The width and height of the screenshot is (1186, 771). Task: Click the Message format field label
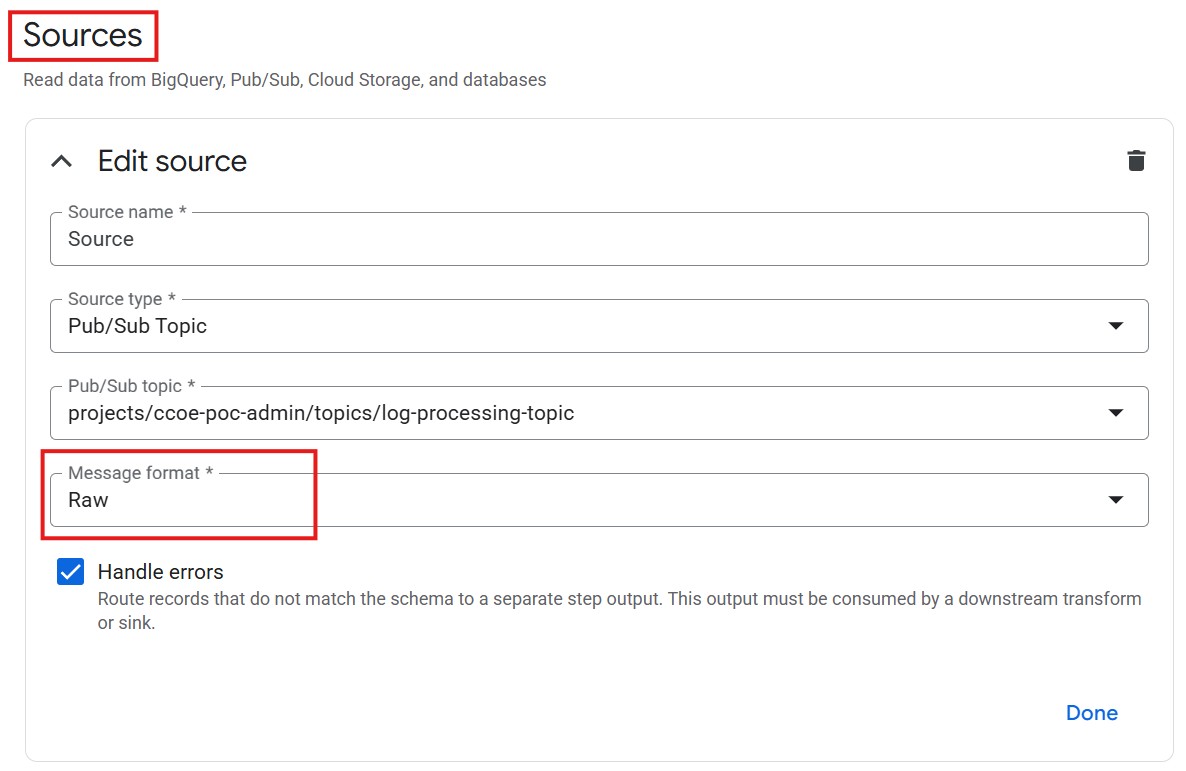point(140,473)
